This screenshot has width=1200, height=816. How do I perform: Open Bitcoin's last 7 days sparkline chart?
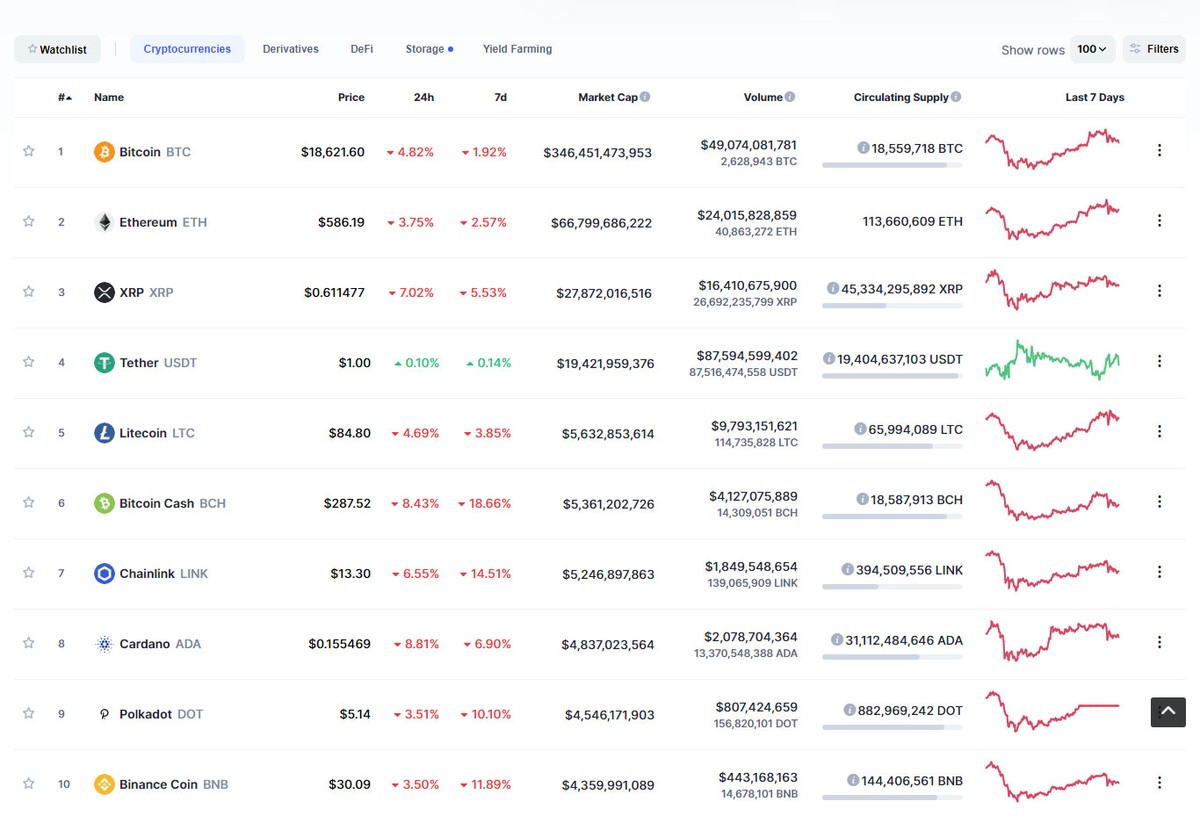pos(1052,150)
